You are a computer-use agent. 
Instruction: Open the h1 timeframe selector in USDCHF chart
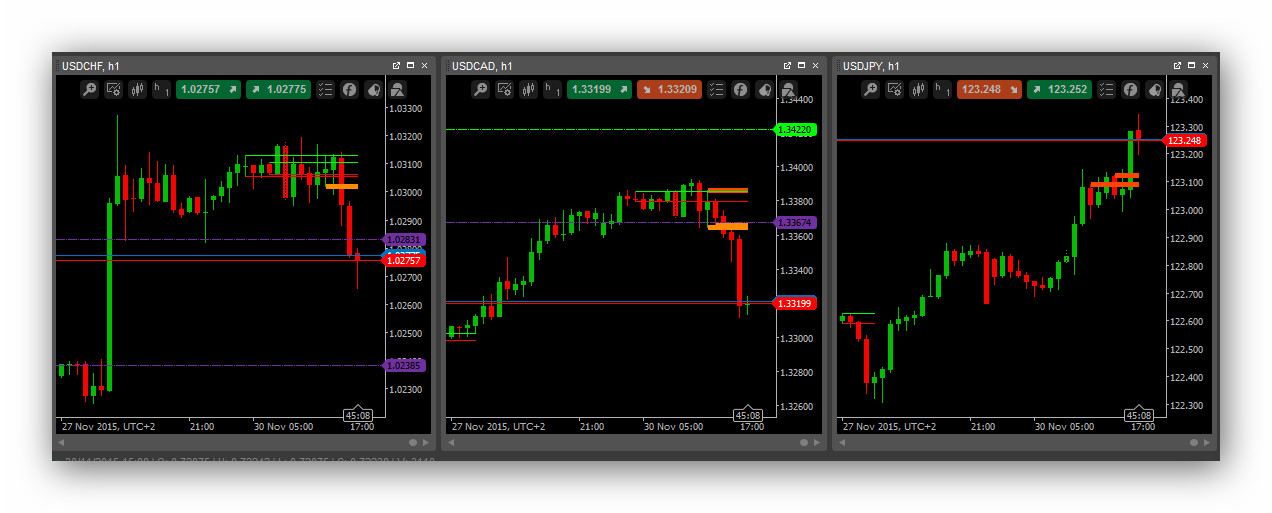(x=162, y=89)
